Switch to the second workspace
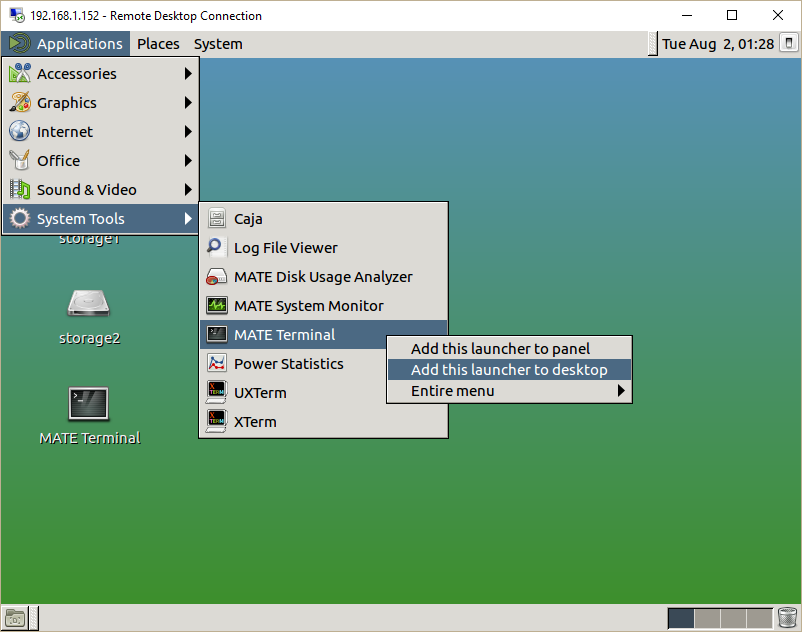802x632 pixels. pyautogui.click(x=707, y=618)
